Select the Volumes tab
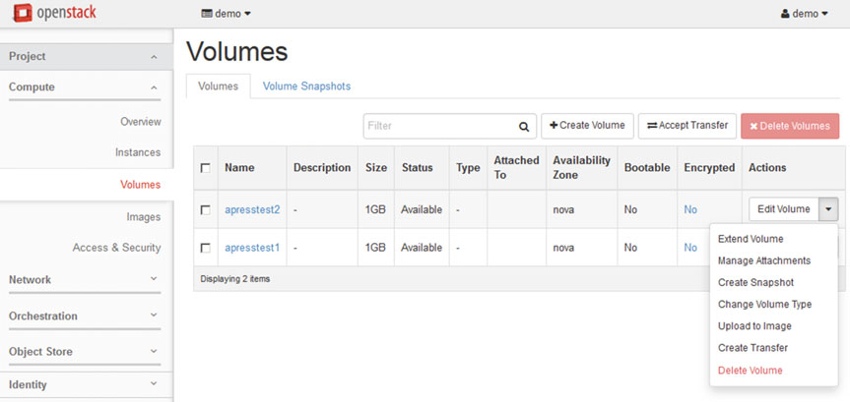The image size is (850, 402). [x=218, y=86]
